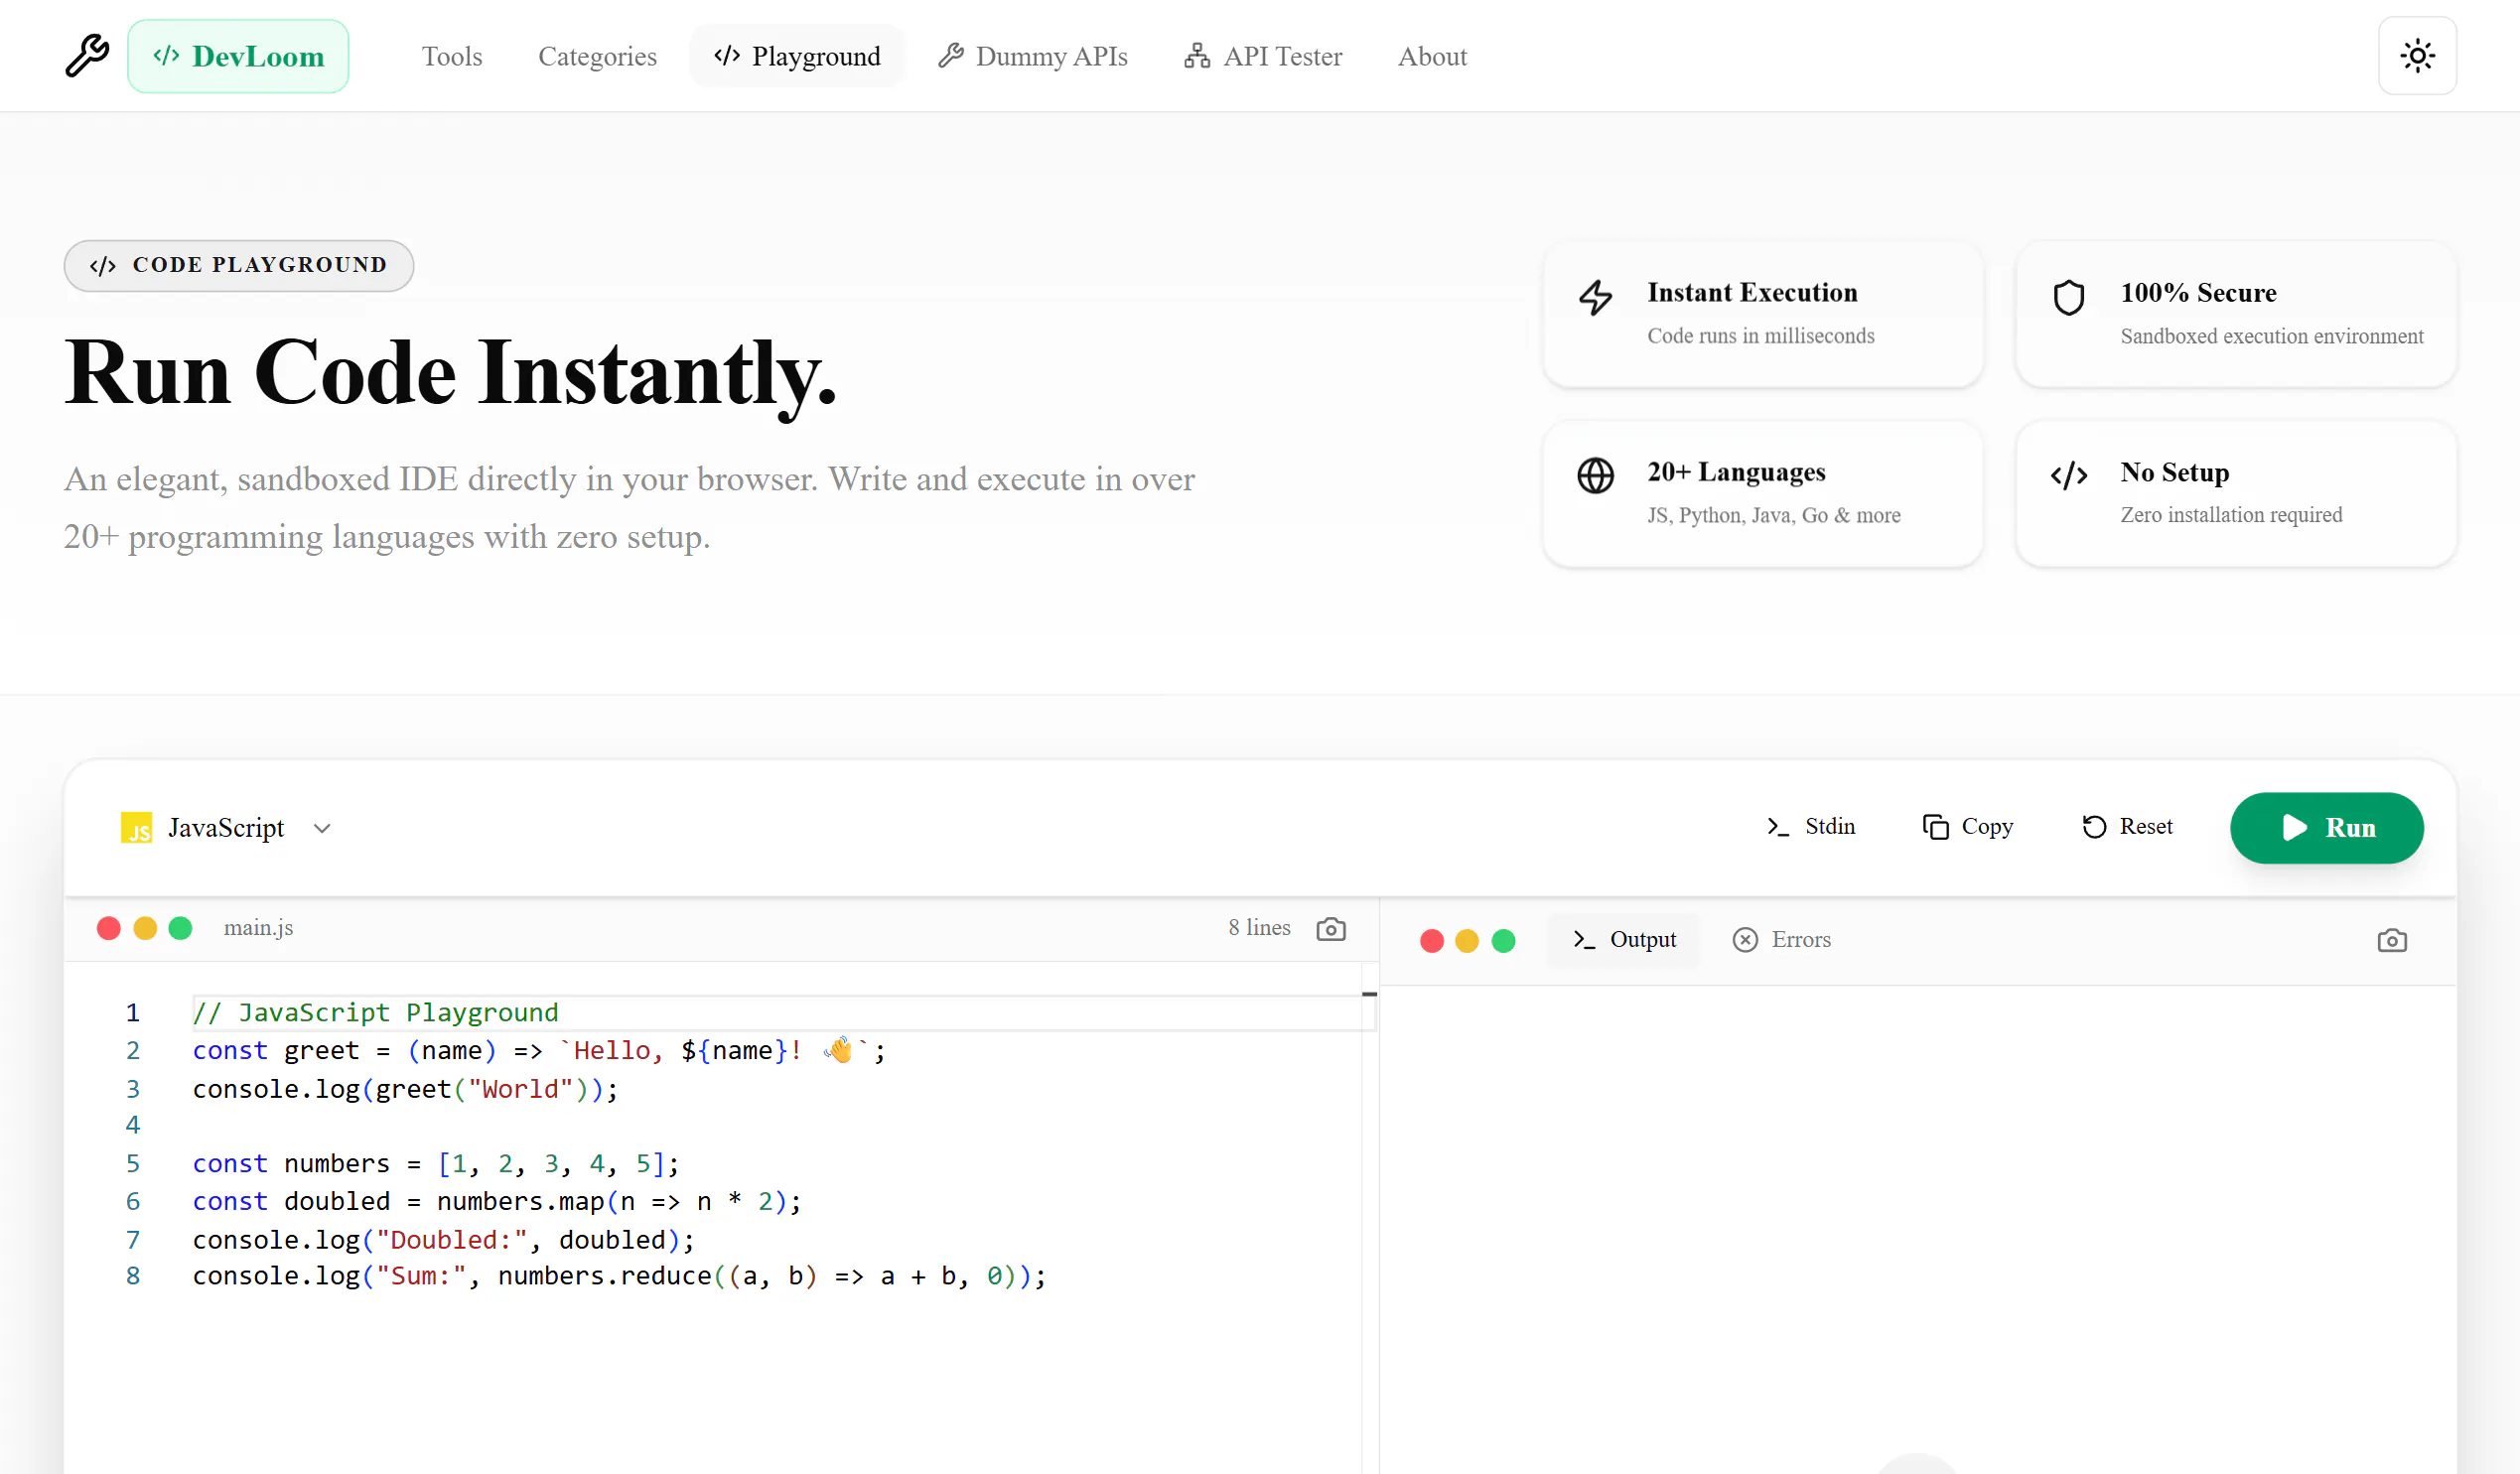Click the 100% Secure shield icon

(x=2068, y=297)
